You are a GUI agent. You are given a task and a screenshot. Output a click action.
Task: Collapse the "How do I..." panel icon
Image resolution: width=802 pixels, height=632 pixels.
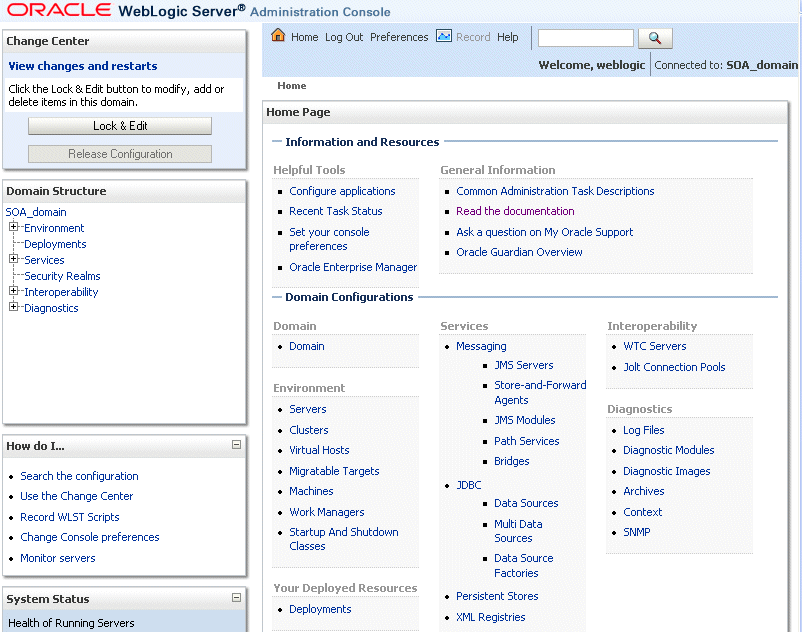[237, 446]
